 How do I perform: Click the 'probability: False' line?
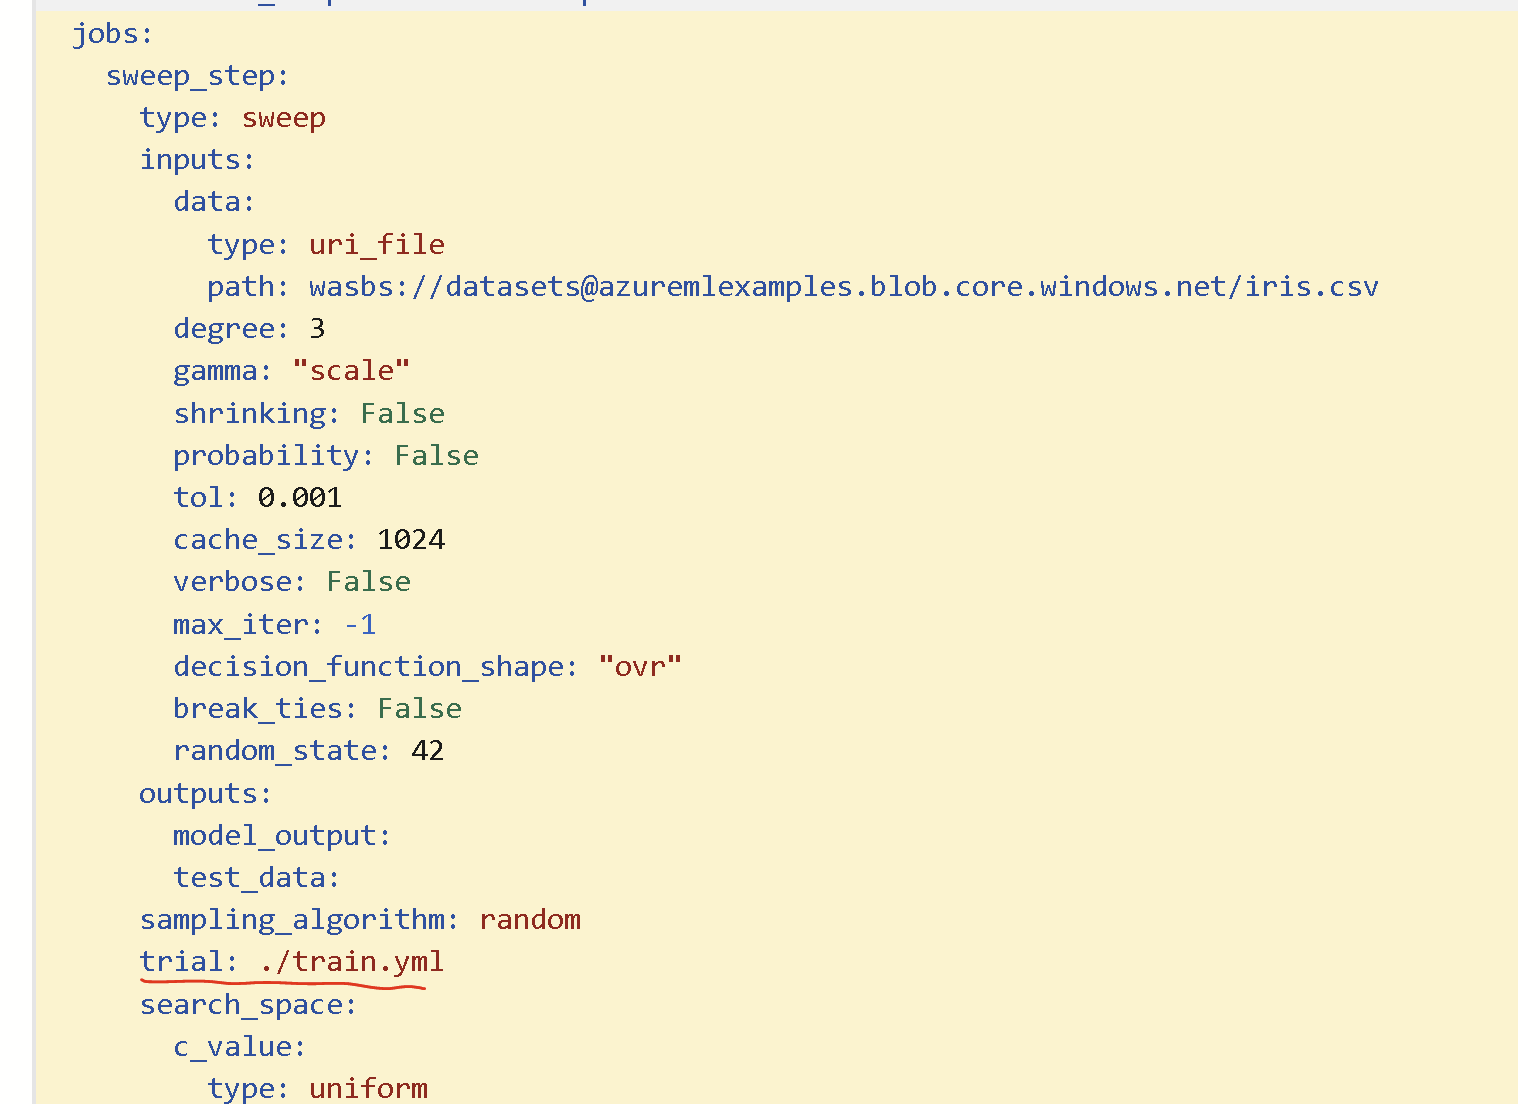pos(326,456)
